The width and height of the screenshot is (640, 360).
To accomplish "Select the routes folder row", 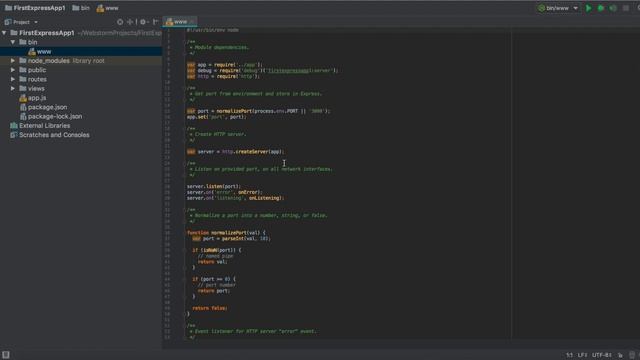I will (x=81, y=79).
